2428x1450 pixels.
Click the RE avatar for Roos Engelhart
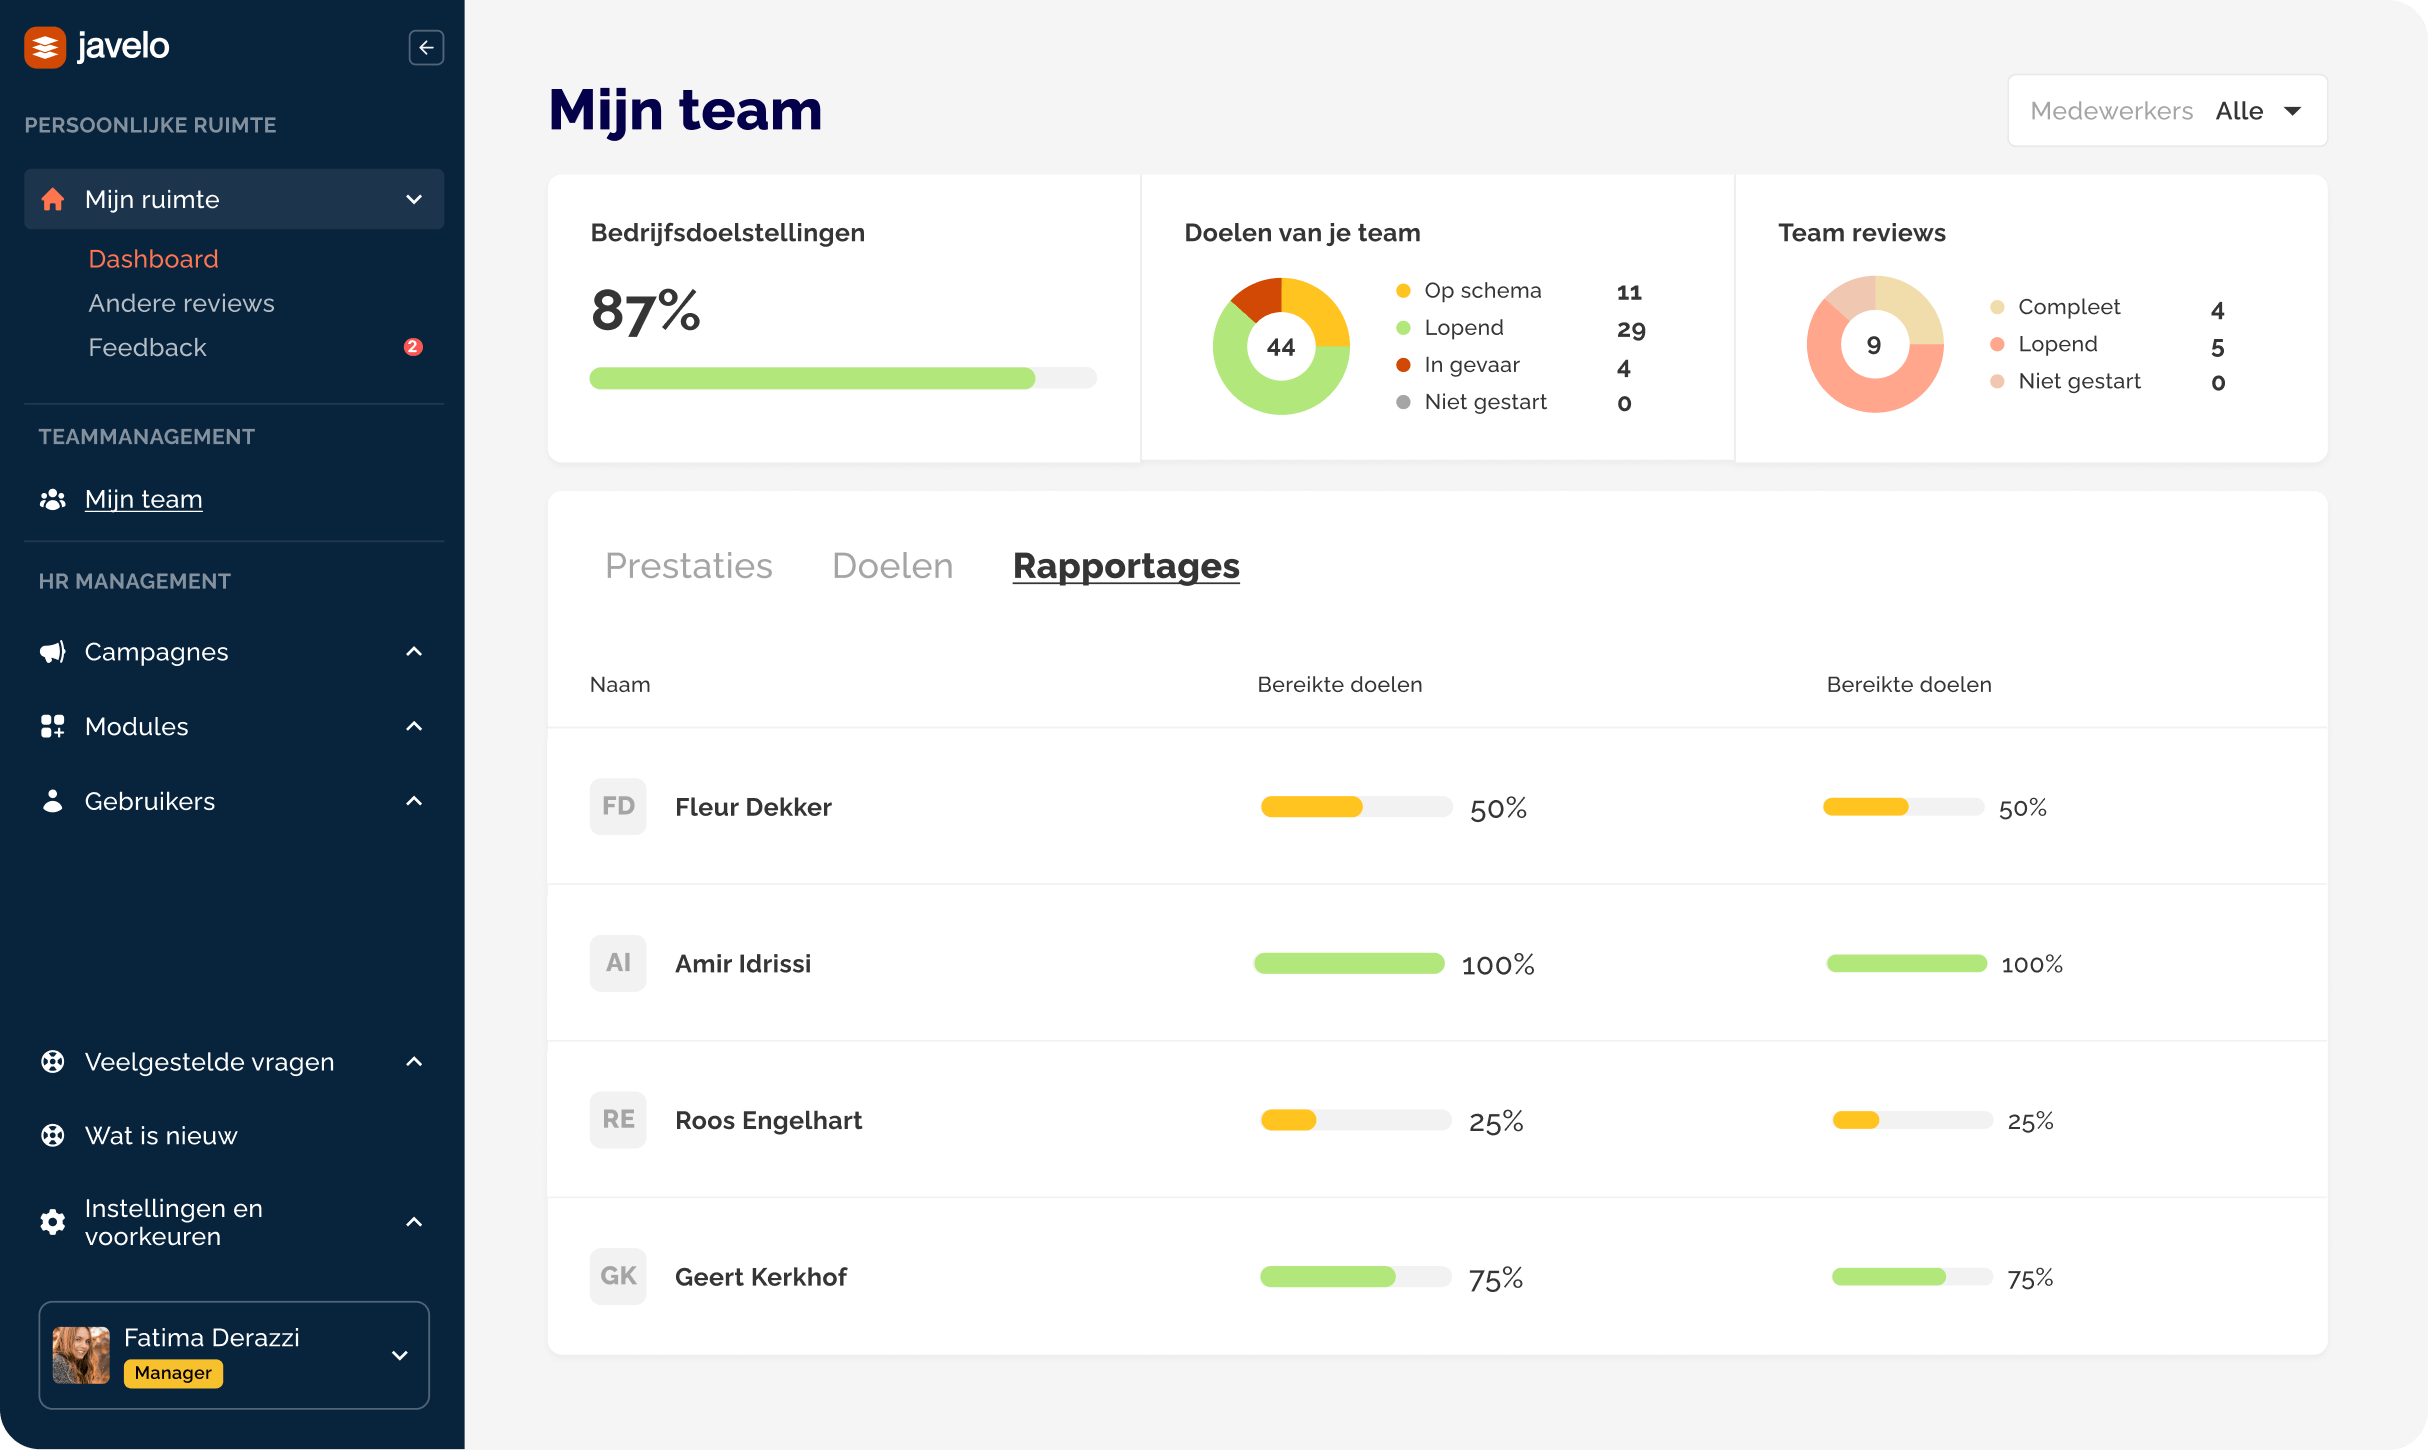618,1120
